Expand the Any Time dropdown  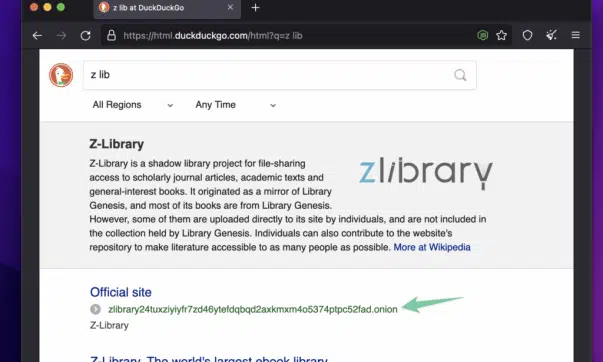click(235, 105)
